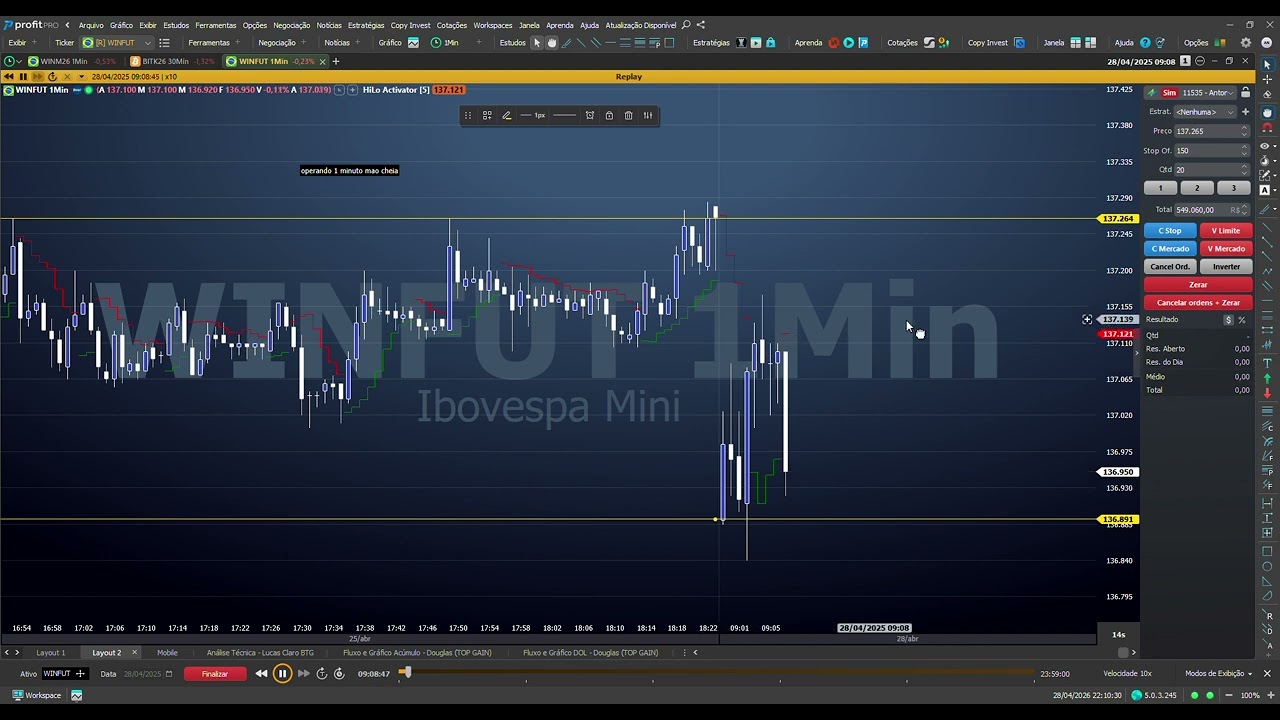Delete drawing with floating toolbar trash icon
1280x720 pixels.
[628, 115]
